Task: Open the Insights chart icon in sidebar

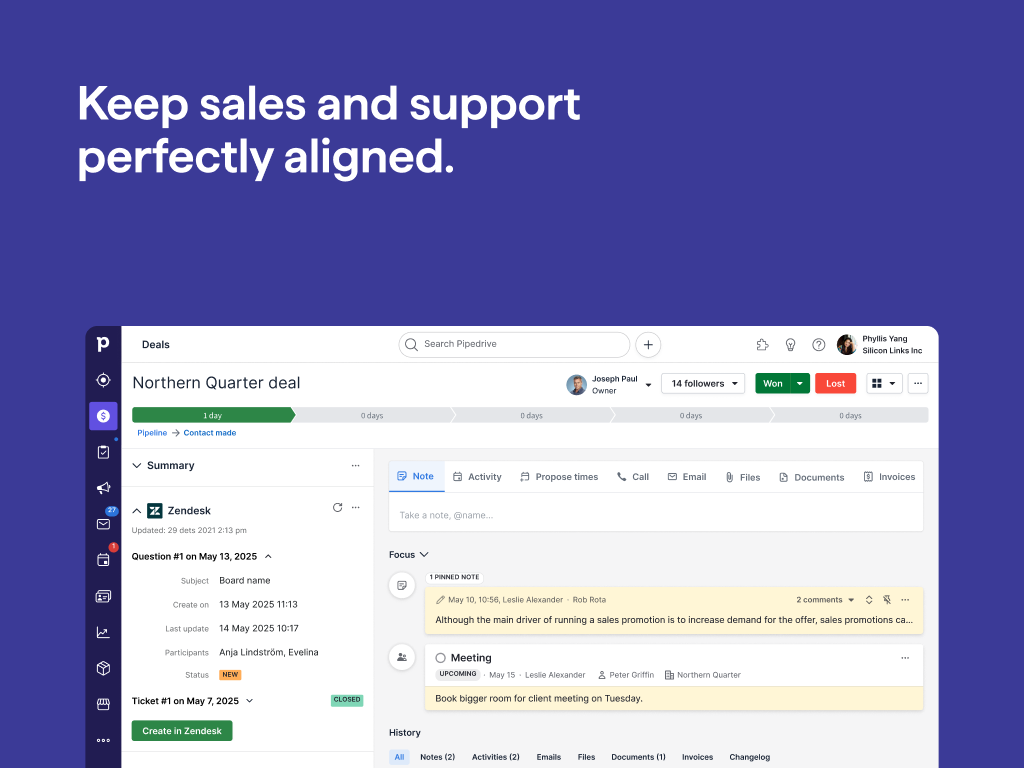Action: tap(103, 632)
